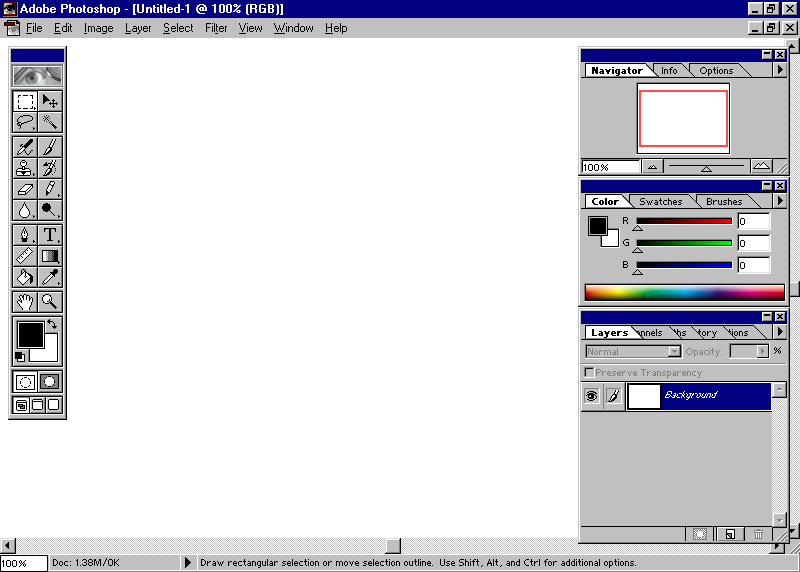Viewport: 800px width, 572px height.
Task: Switch to Quick Mask Mode
Action: click(x=50, y=382)
